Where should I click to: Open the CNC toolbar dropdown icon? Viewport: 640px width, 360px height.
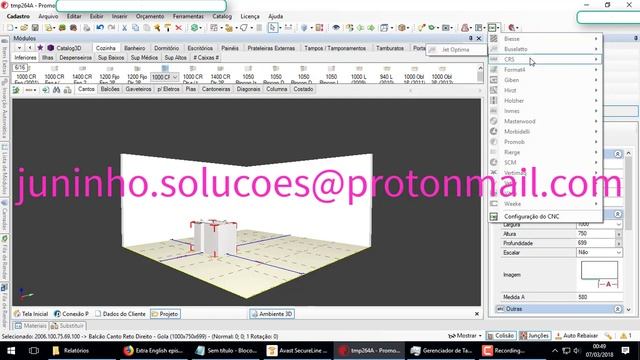pyautogui.click(x=493, y=28)
